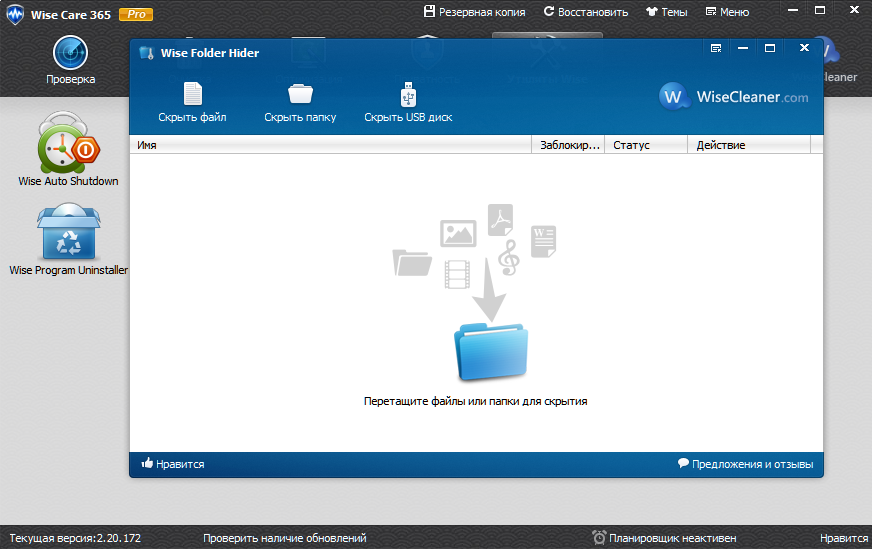Click the Действие column header

coord(749,145)
